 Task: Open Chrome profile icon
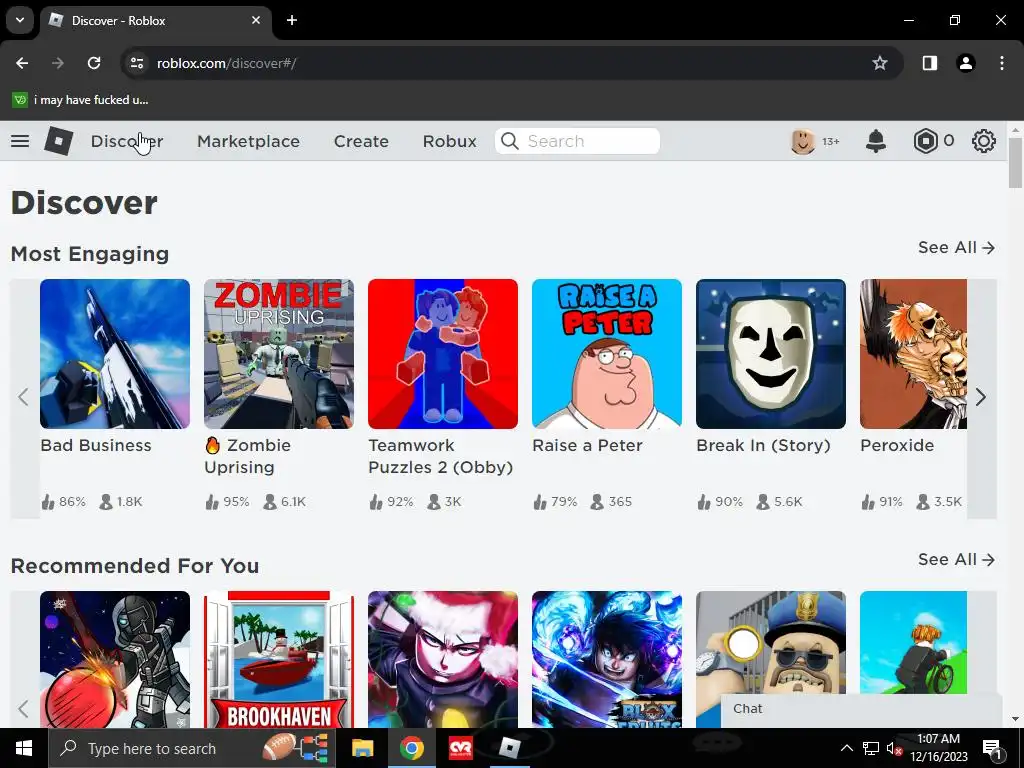pos(966,63)
